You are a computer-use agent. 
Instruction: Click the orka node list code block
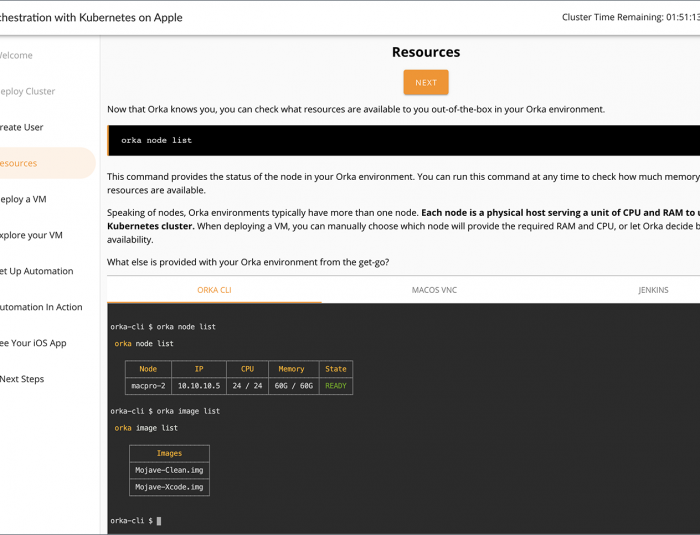pyautogui.click(x=404, y=140)
